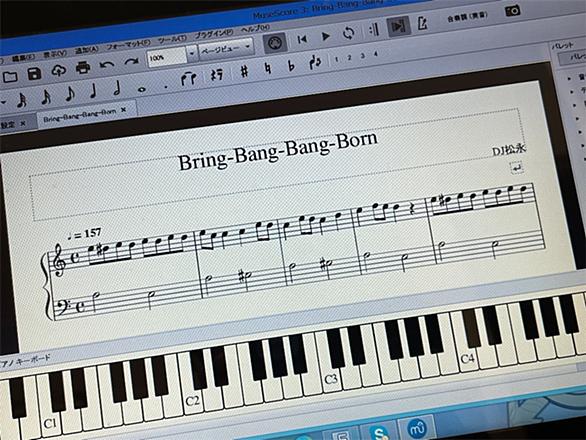The width and height of the screenshot is (586, 440).
Task: Click the C1 key on piano keyboard
Action: (49, 424)
